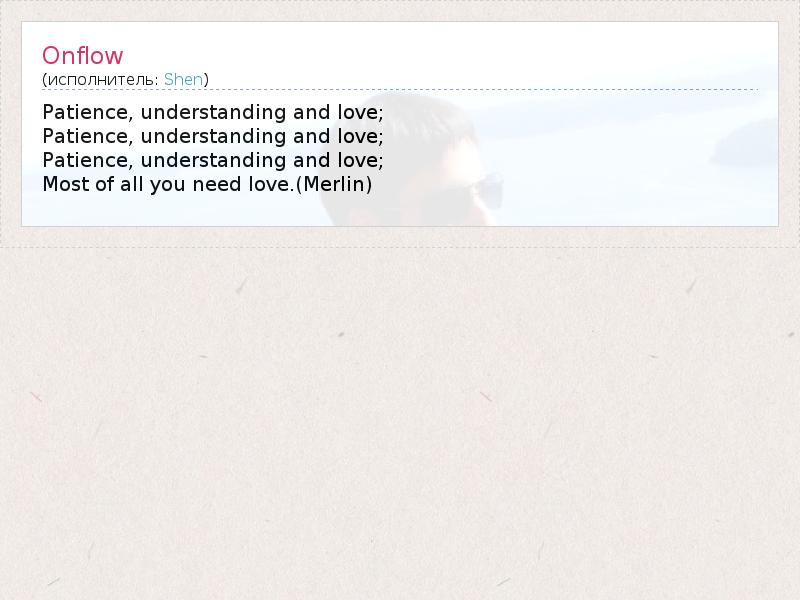Image resolution: width=800 pixels, height=600 pixels.
Task: Click the word love in the last lyric line
Action: tap(269, 184)
